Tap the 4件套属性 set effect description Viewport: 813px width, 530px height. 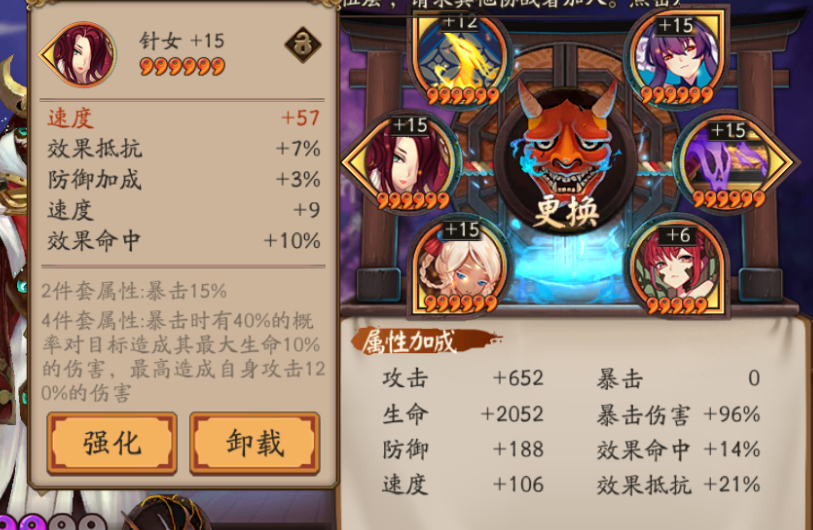point(183,357)
